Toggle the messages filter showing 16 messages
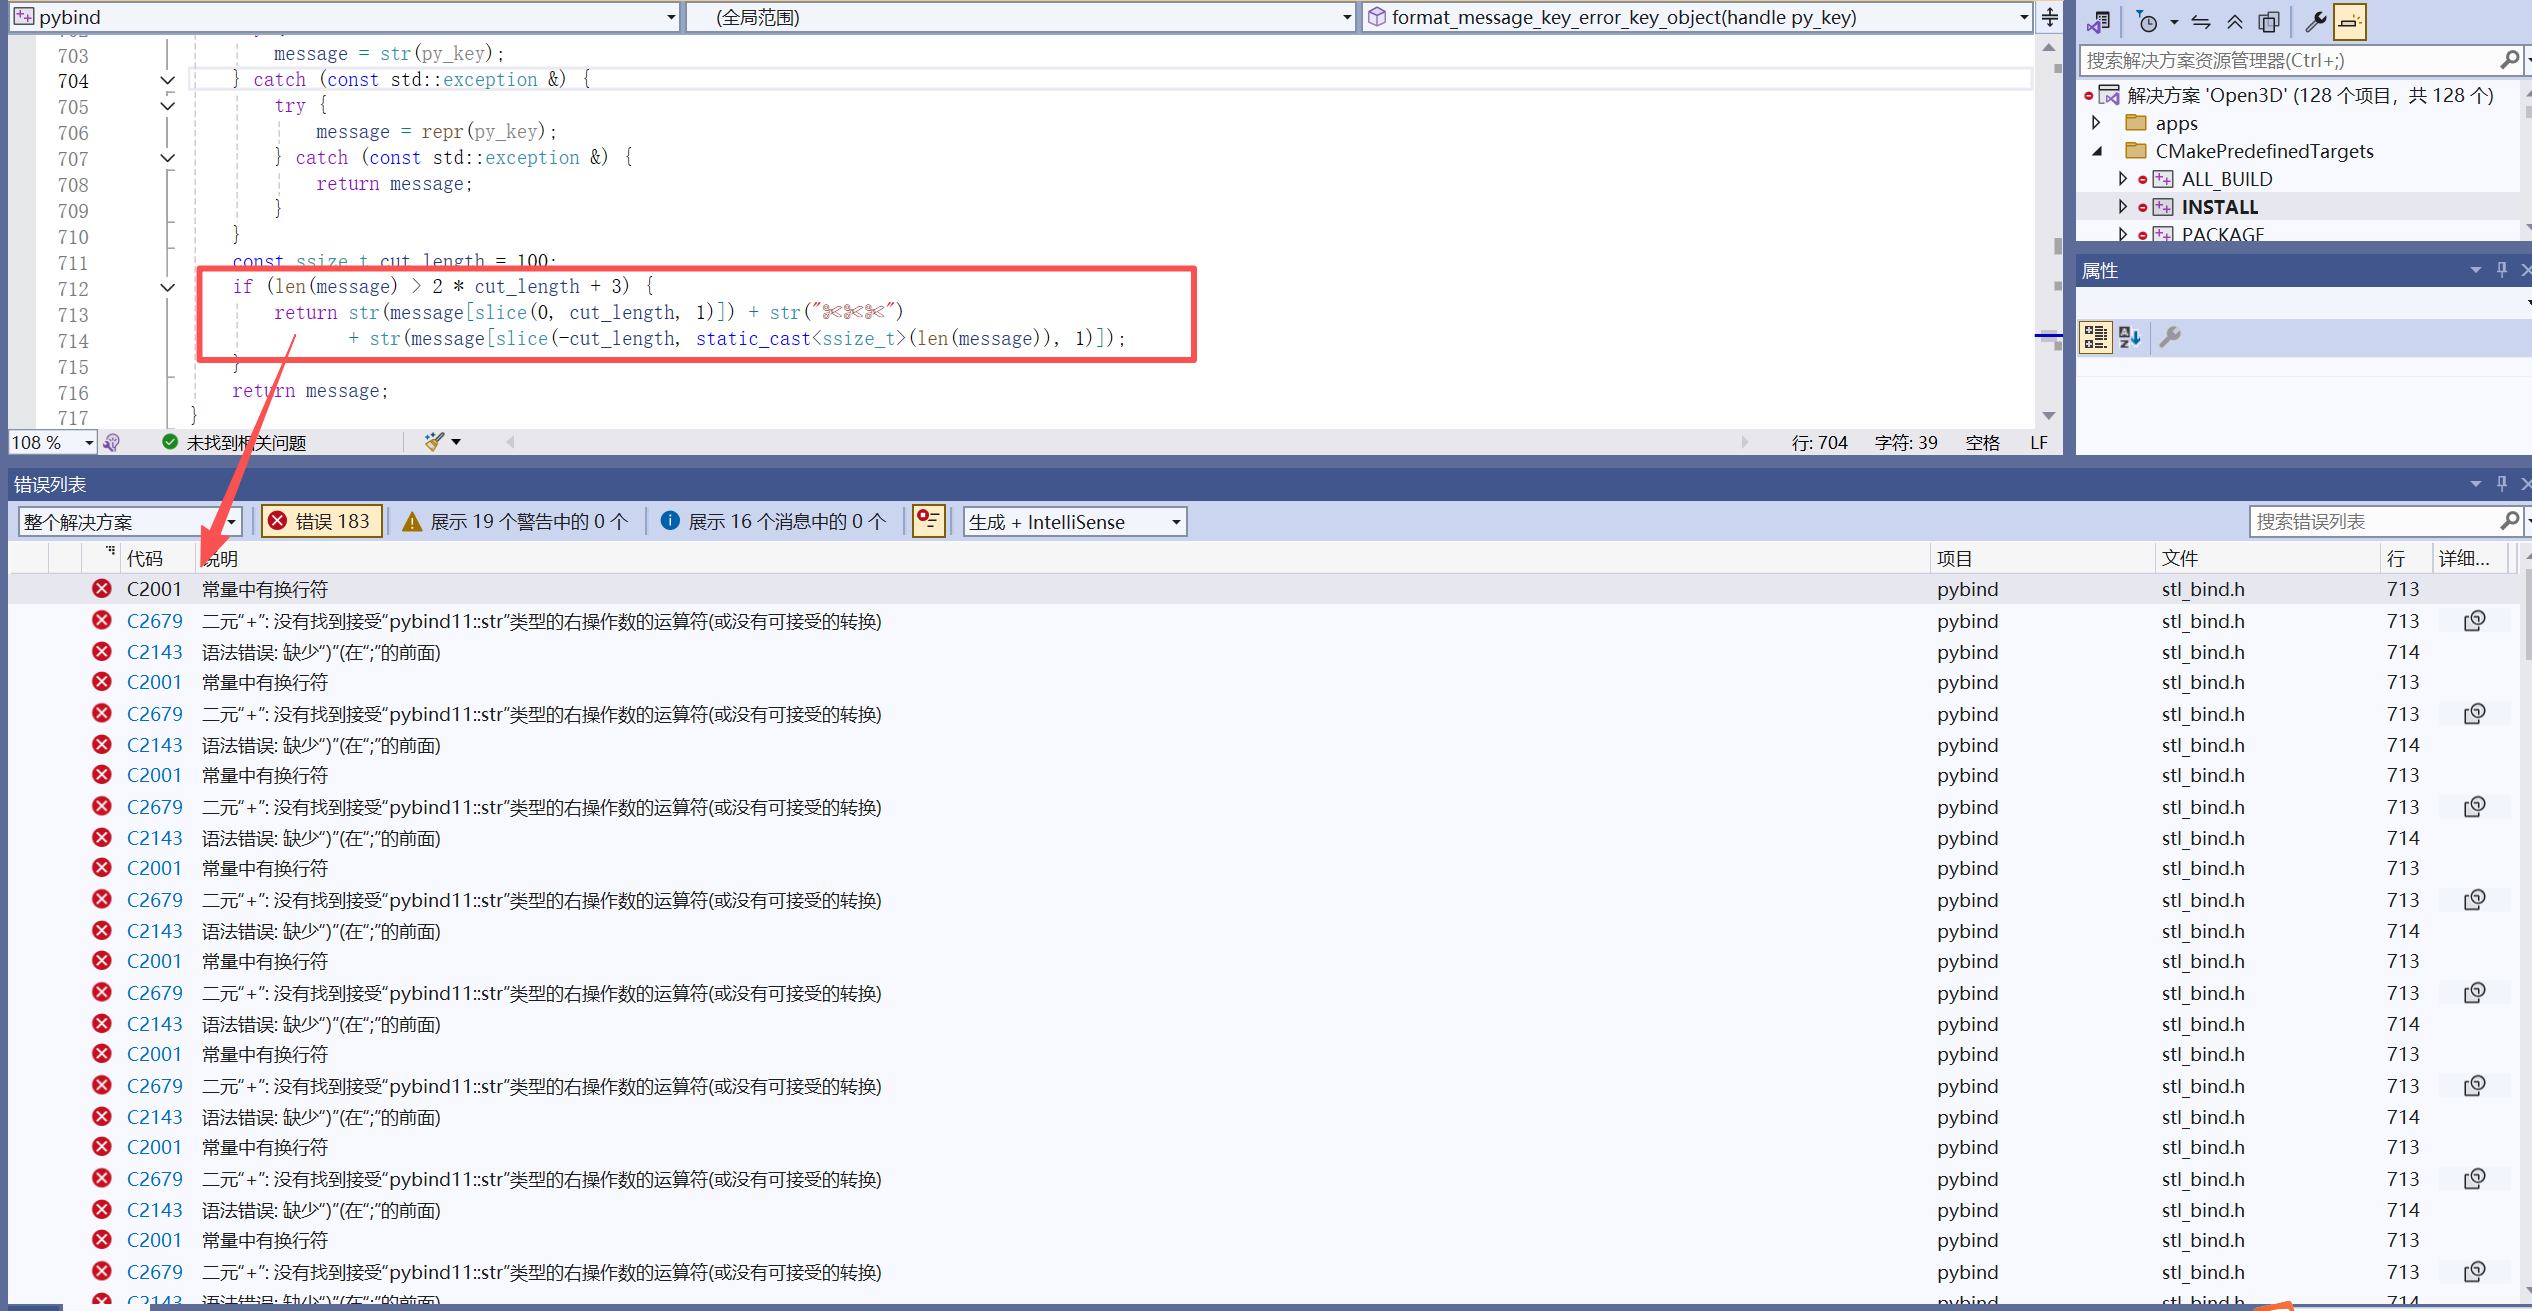Viewport: 2532px width, 1311px height. tap(773, 522)
